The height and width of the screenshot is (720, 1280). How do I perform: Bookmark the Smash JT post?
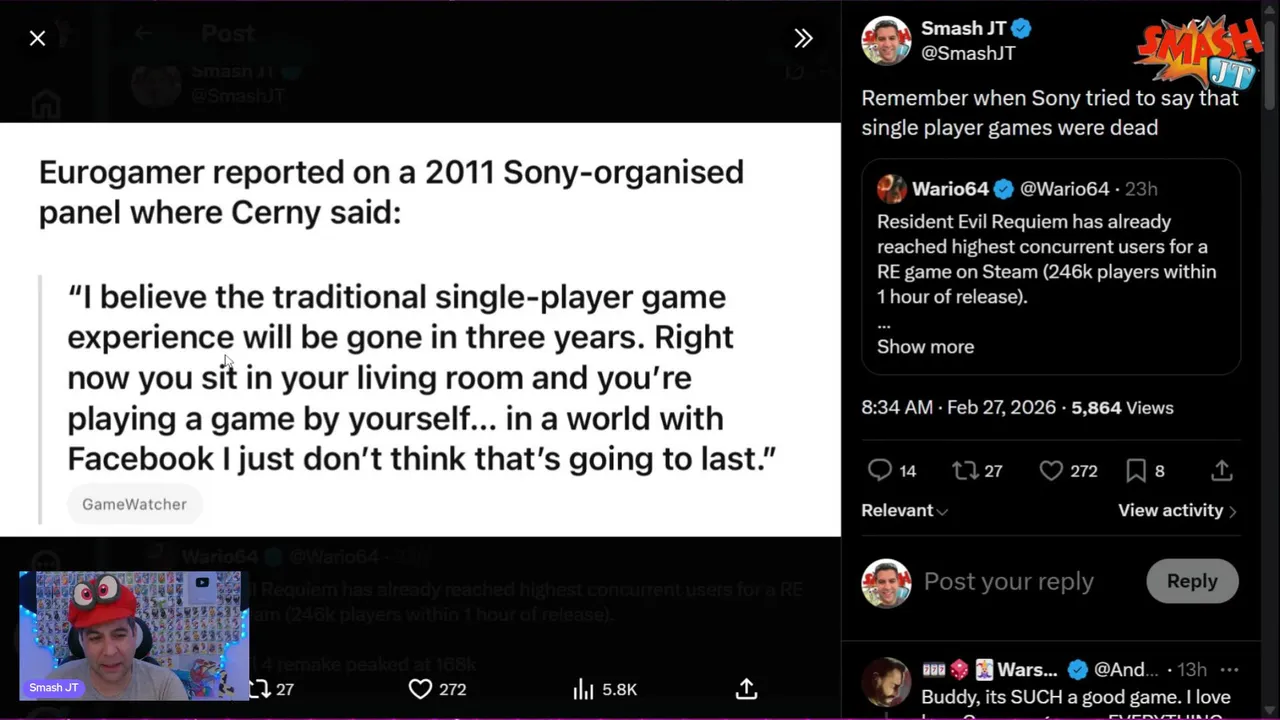[1136, 470]
